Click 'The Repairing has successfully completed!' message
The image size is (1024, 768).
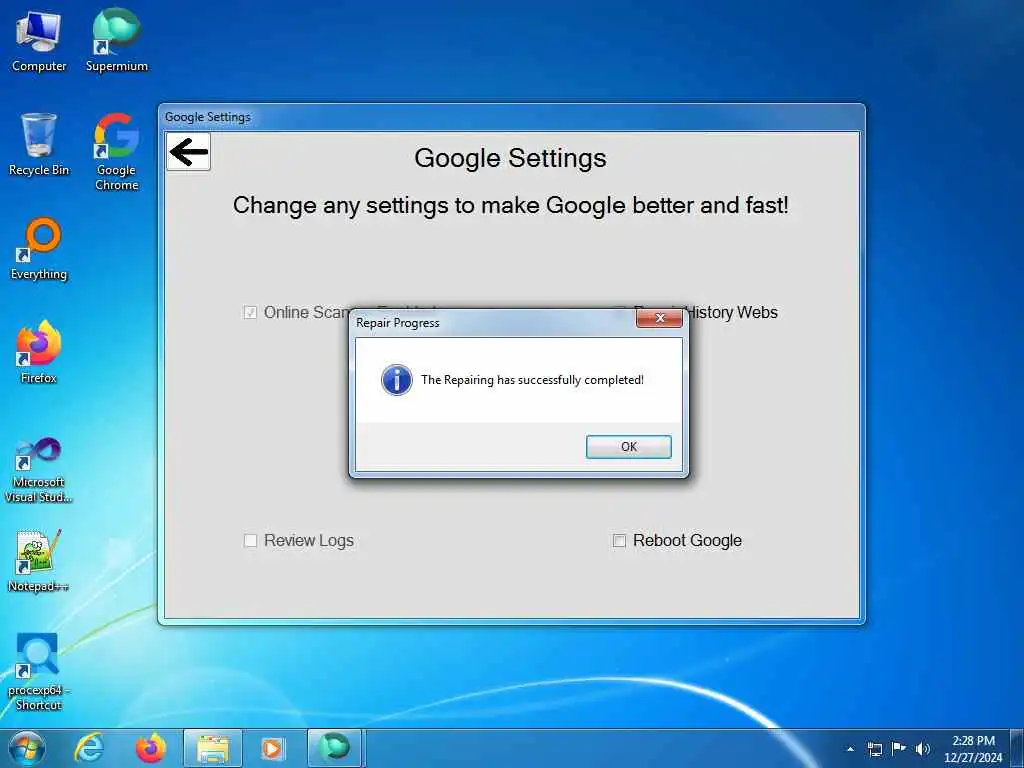(532, 379)
